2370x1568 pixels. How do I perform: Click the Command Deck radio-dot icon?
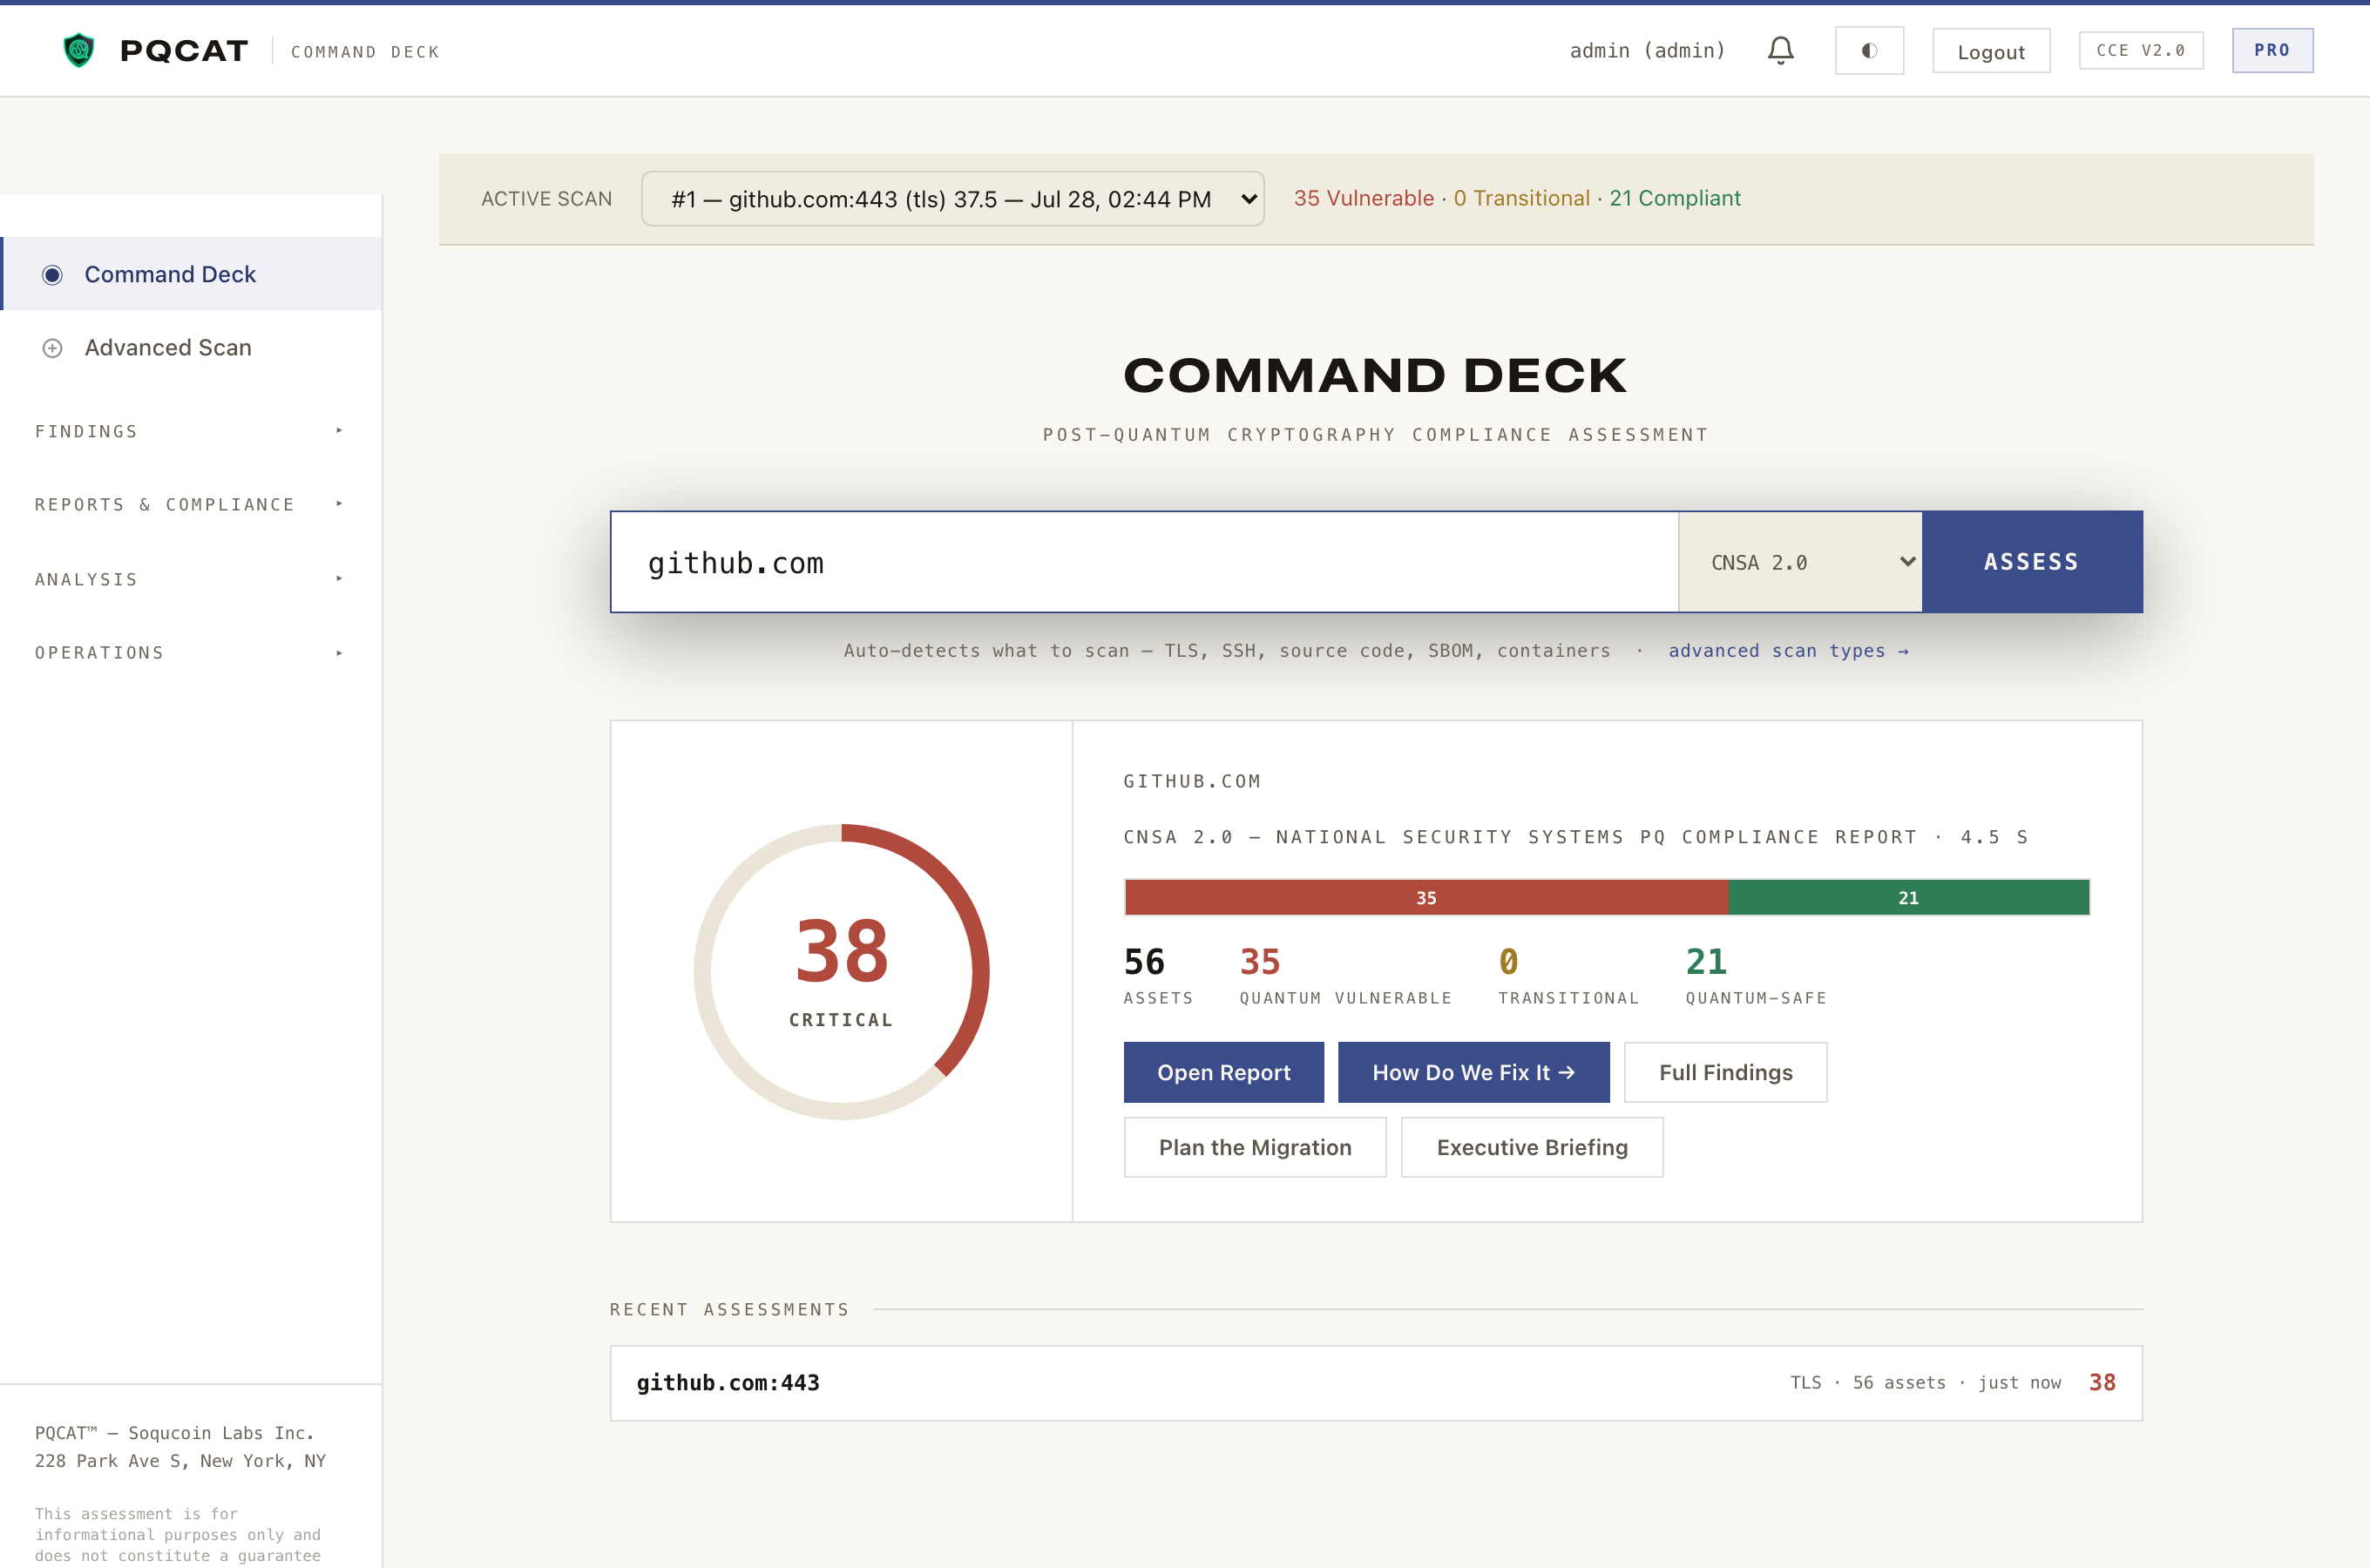coord(52,275)
